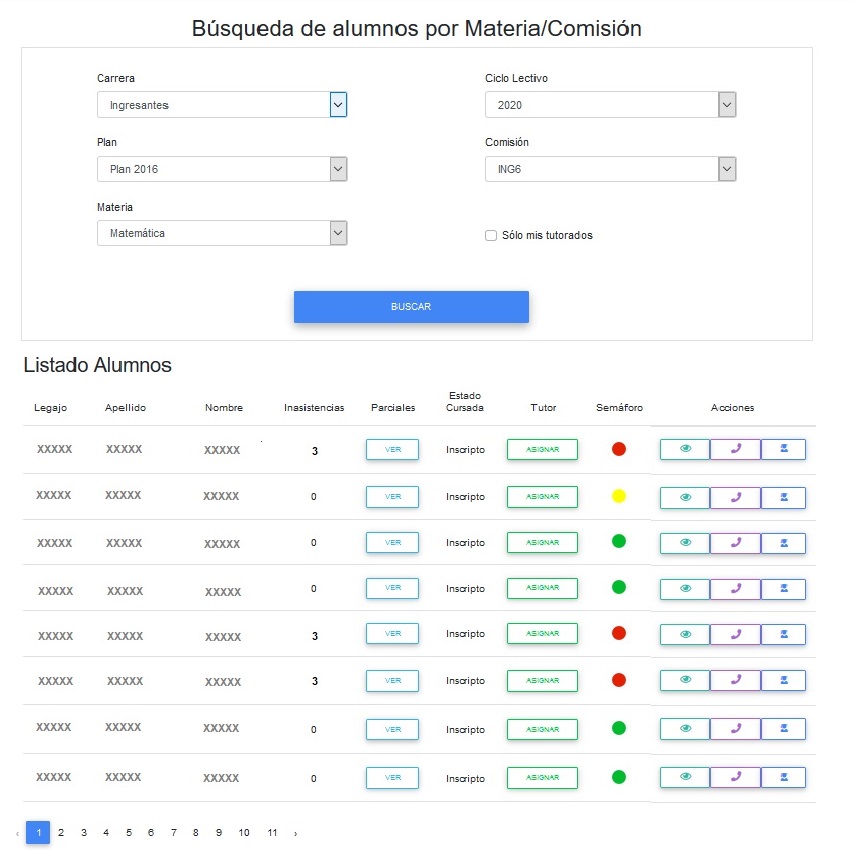Click the purple phone icon in the first row

coord(735,449)
